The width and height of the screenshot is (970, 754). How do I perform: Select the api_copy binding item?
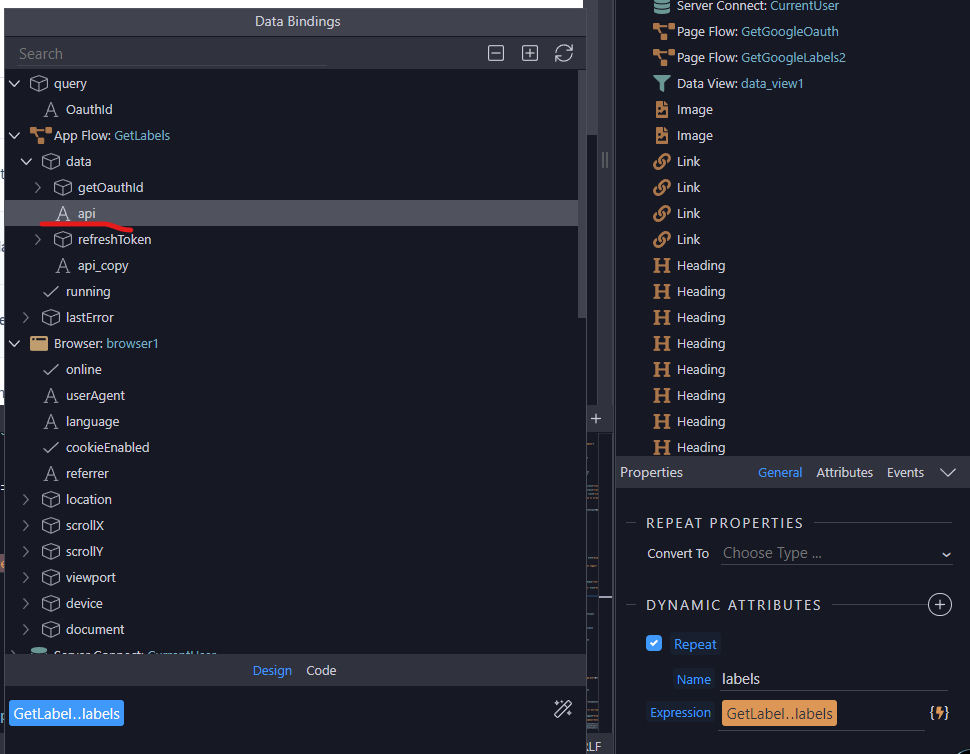103,266
